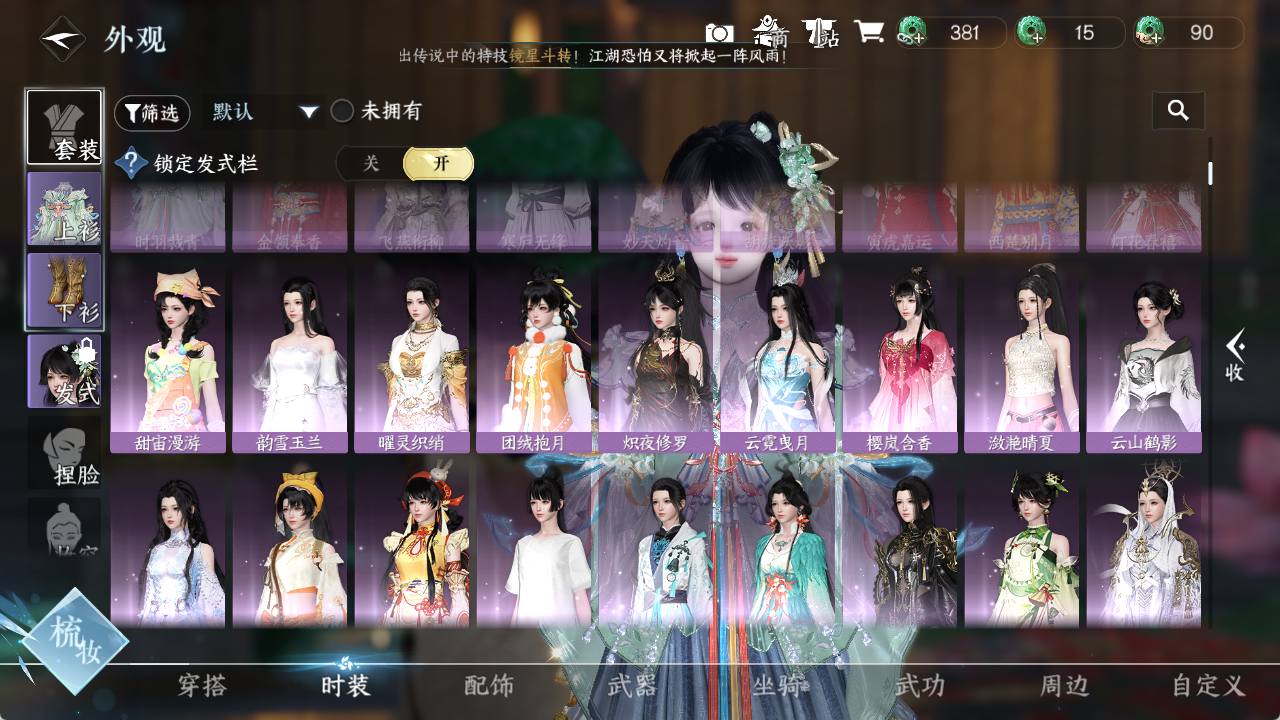Search outfits with the magnifier icon

(1178, 111)
